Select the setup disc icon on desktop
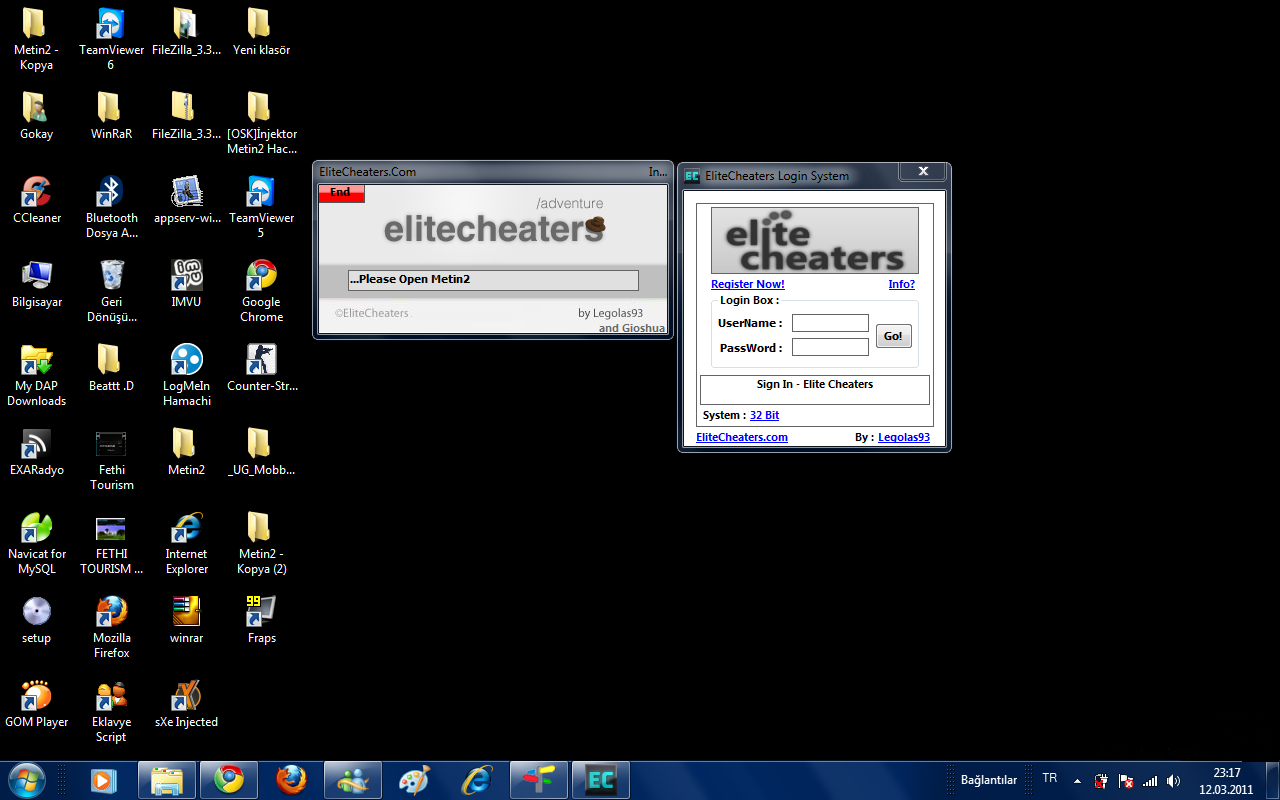The image size is (1280, 800). pyautogui.click(x=37, y=620)
